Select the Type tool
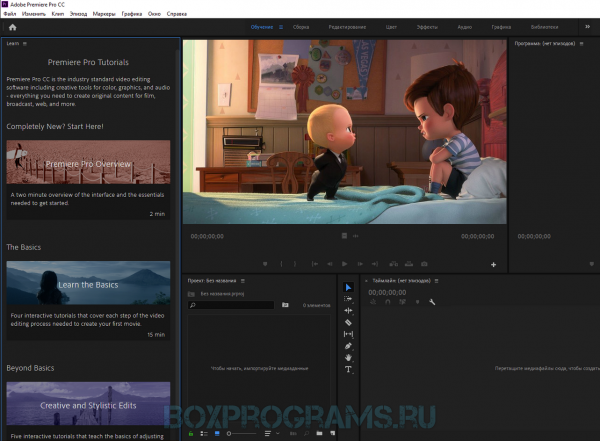Viewport: 600px width, 441px height. click(348, 369)
